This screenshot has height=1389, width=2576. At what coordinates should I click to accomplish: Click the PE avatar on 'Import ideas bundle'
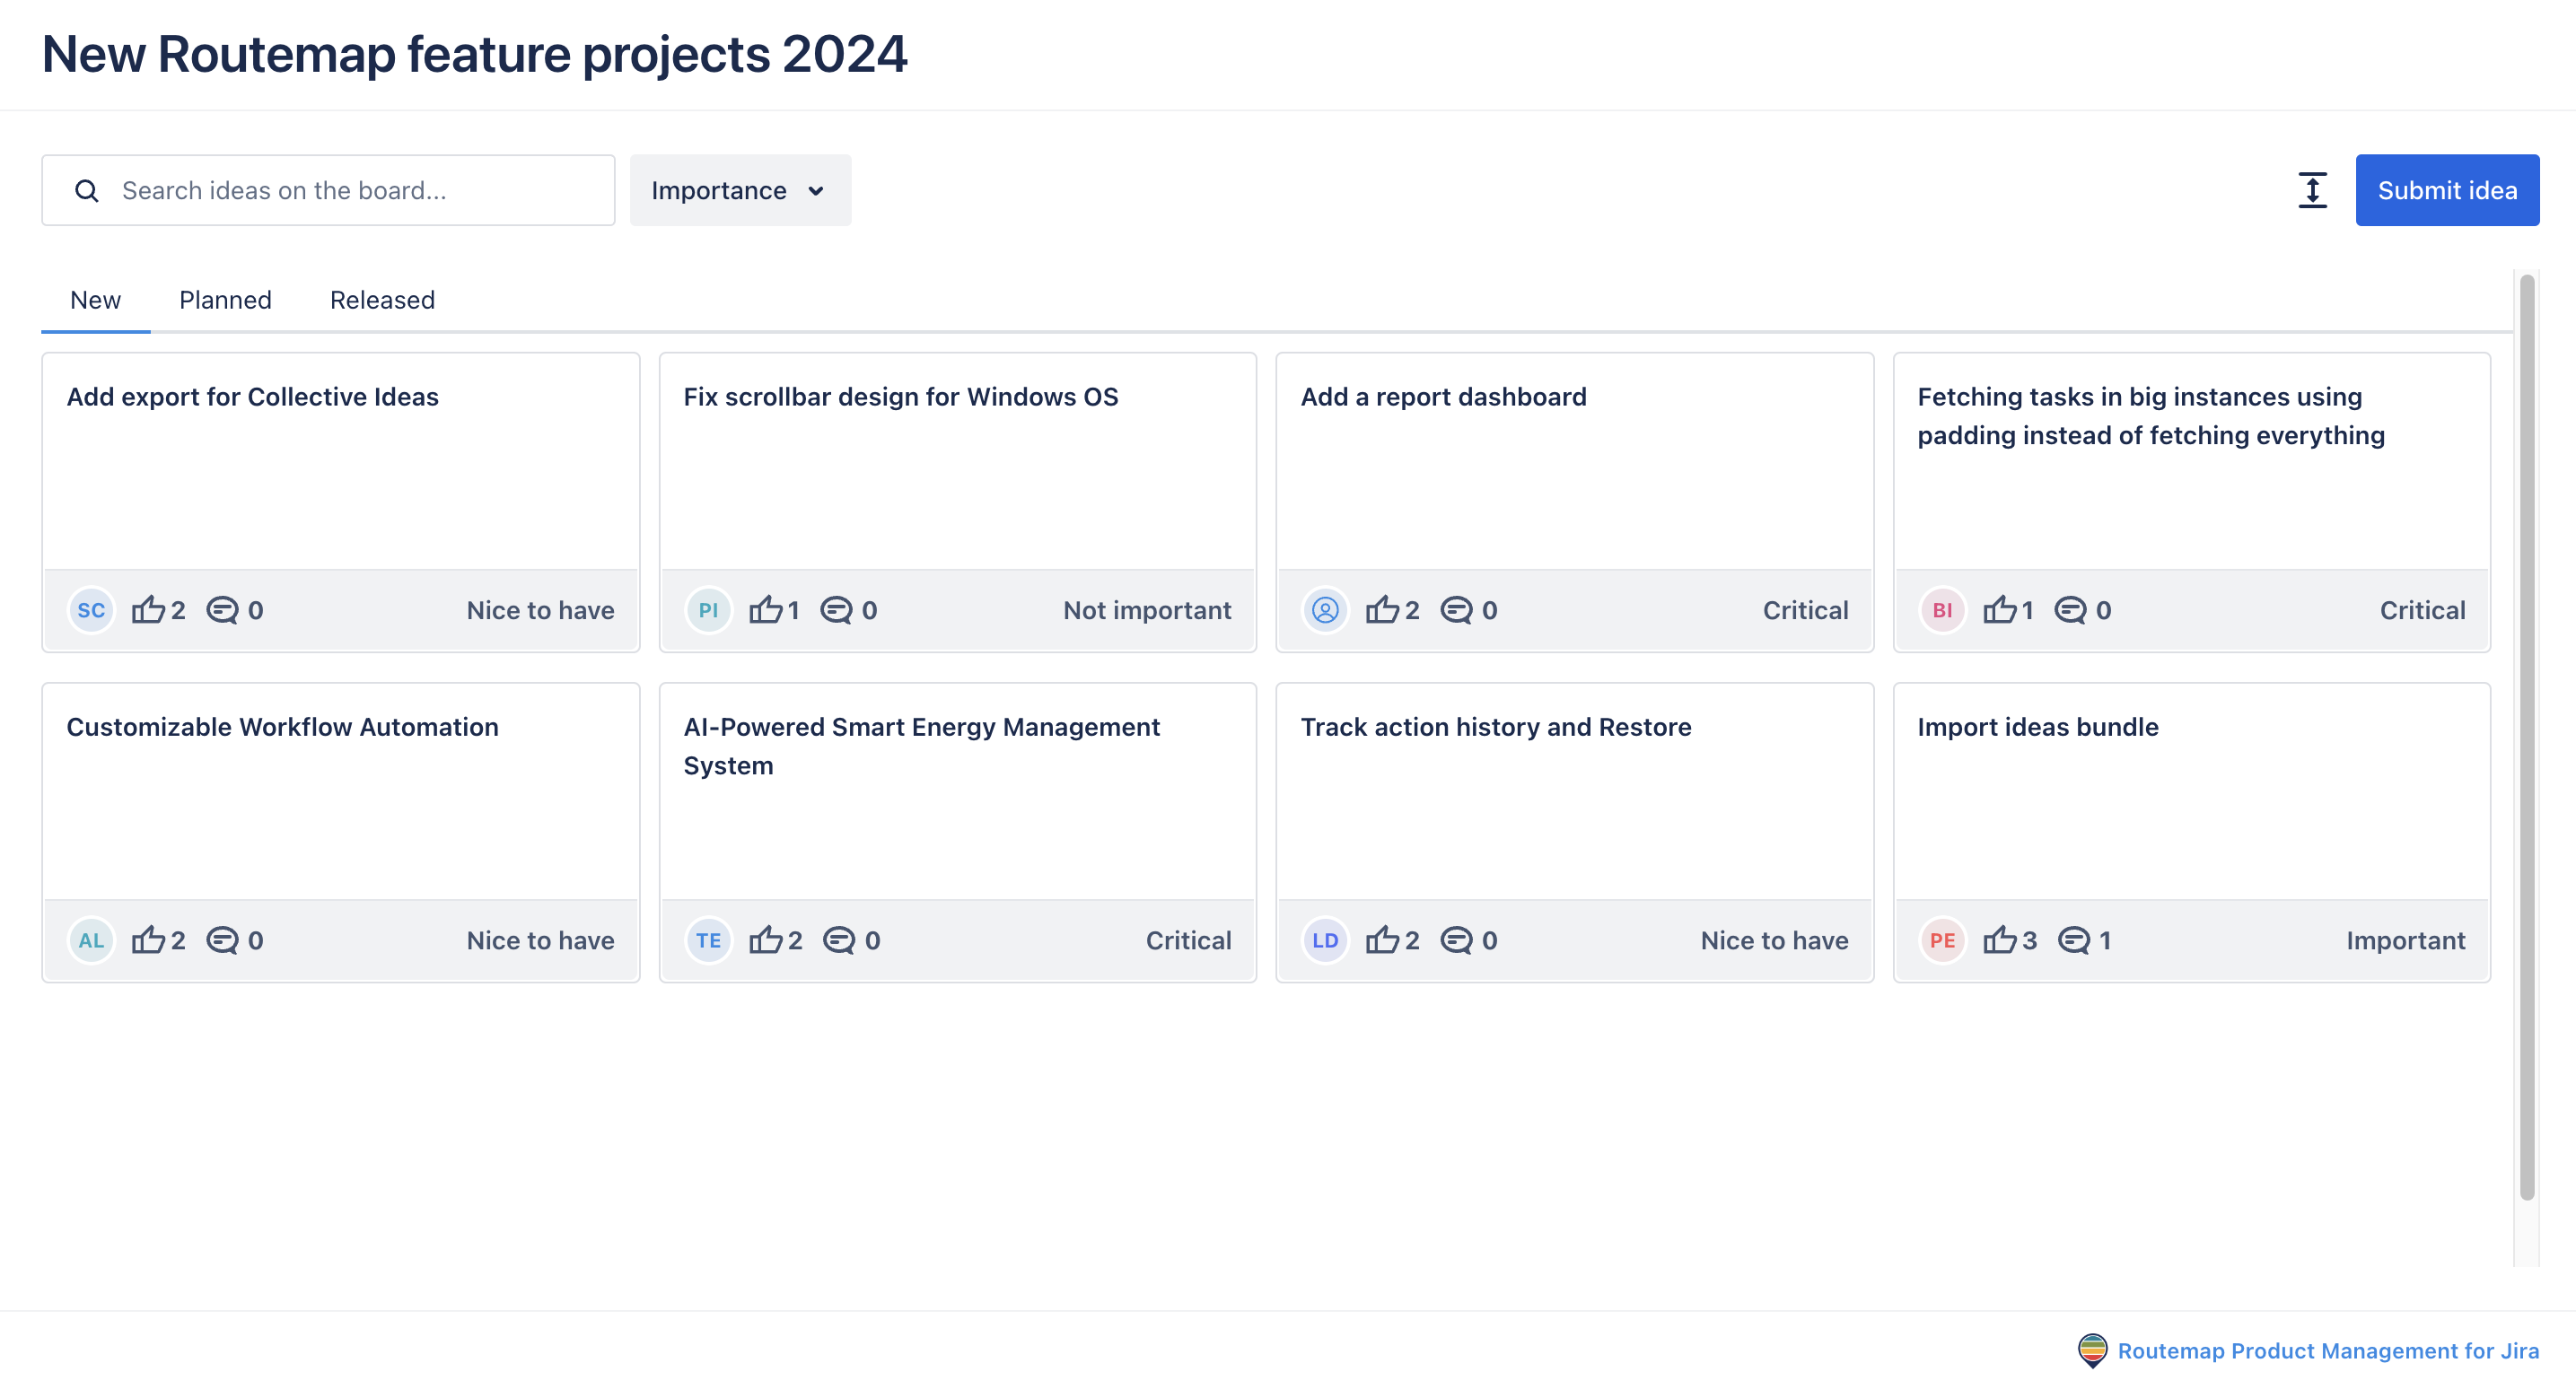click(x=1942, y=940)
